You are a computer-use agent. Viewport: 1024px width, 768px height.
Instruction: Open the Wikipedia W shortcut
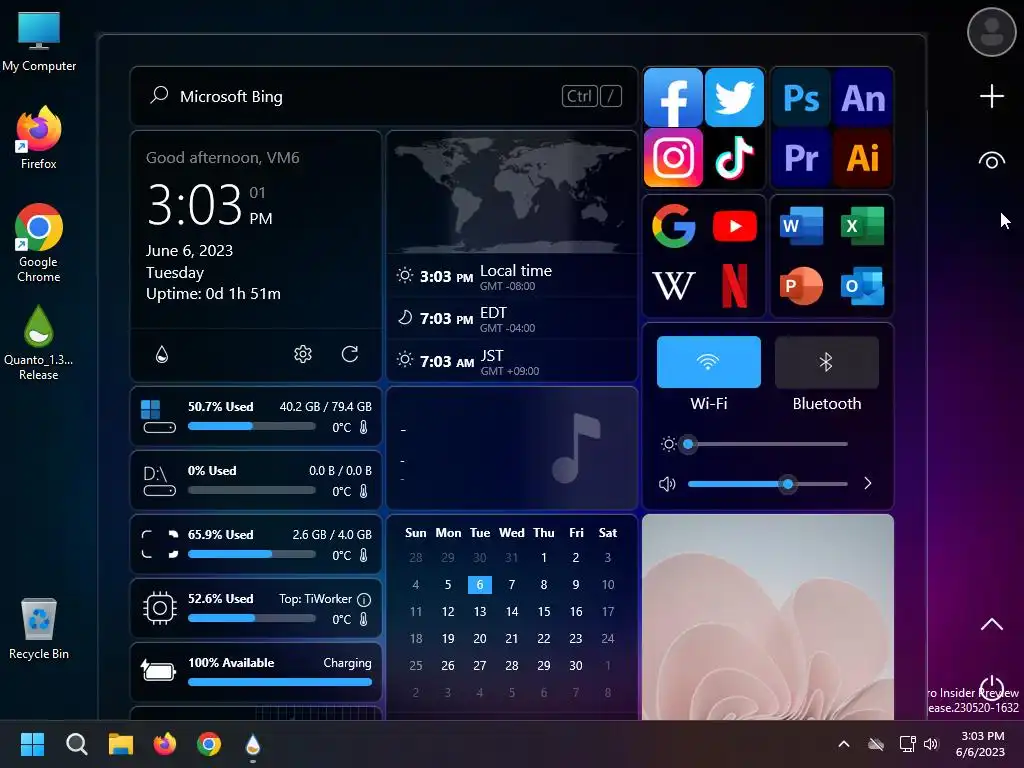click(673, 285)
